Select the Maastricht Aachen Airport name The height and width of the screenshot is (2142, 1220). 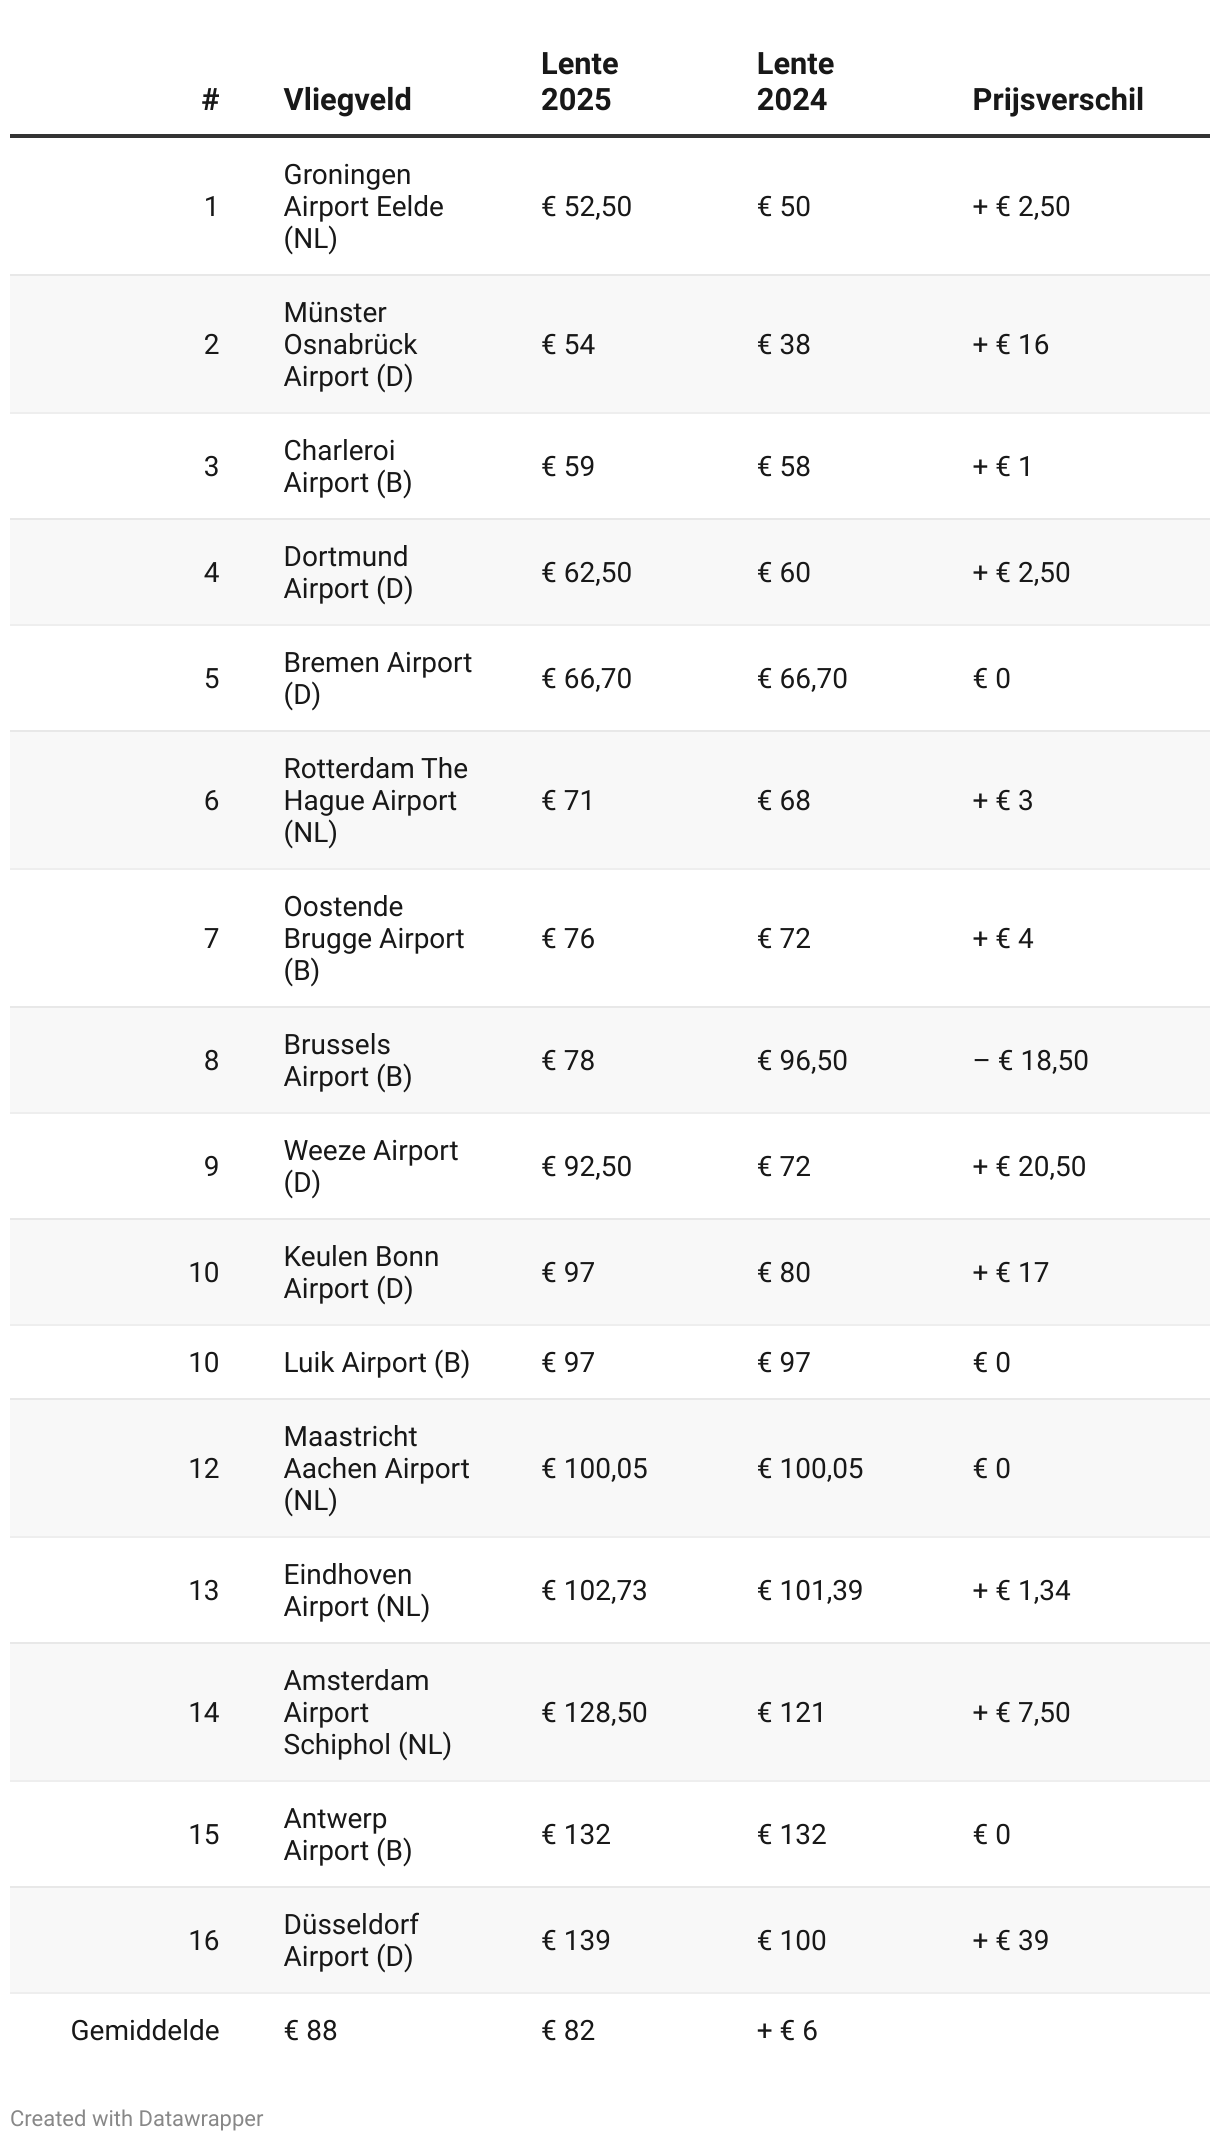tap(376, 1469)
